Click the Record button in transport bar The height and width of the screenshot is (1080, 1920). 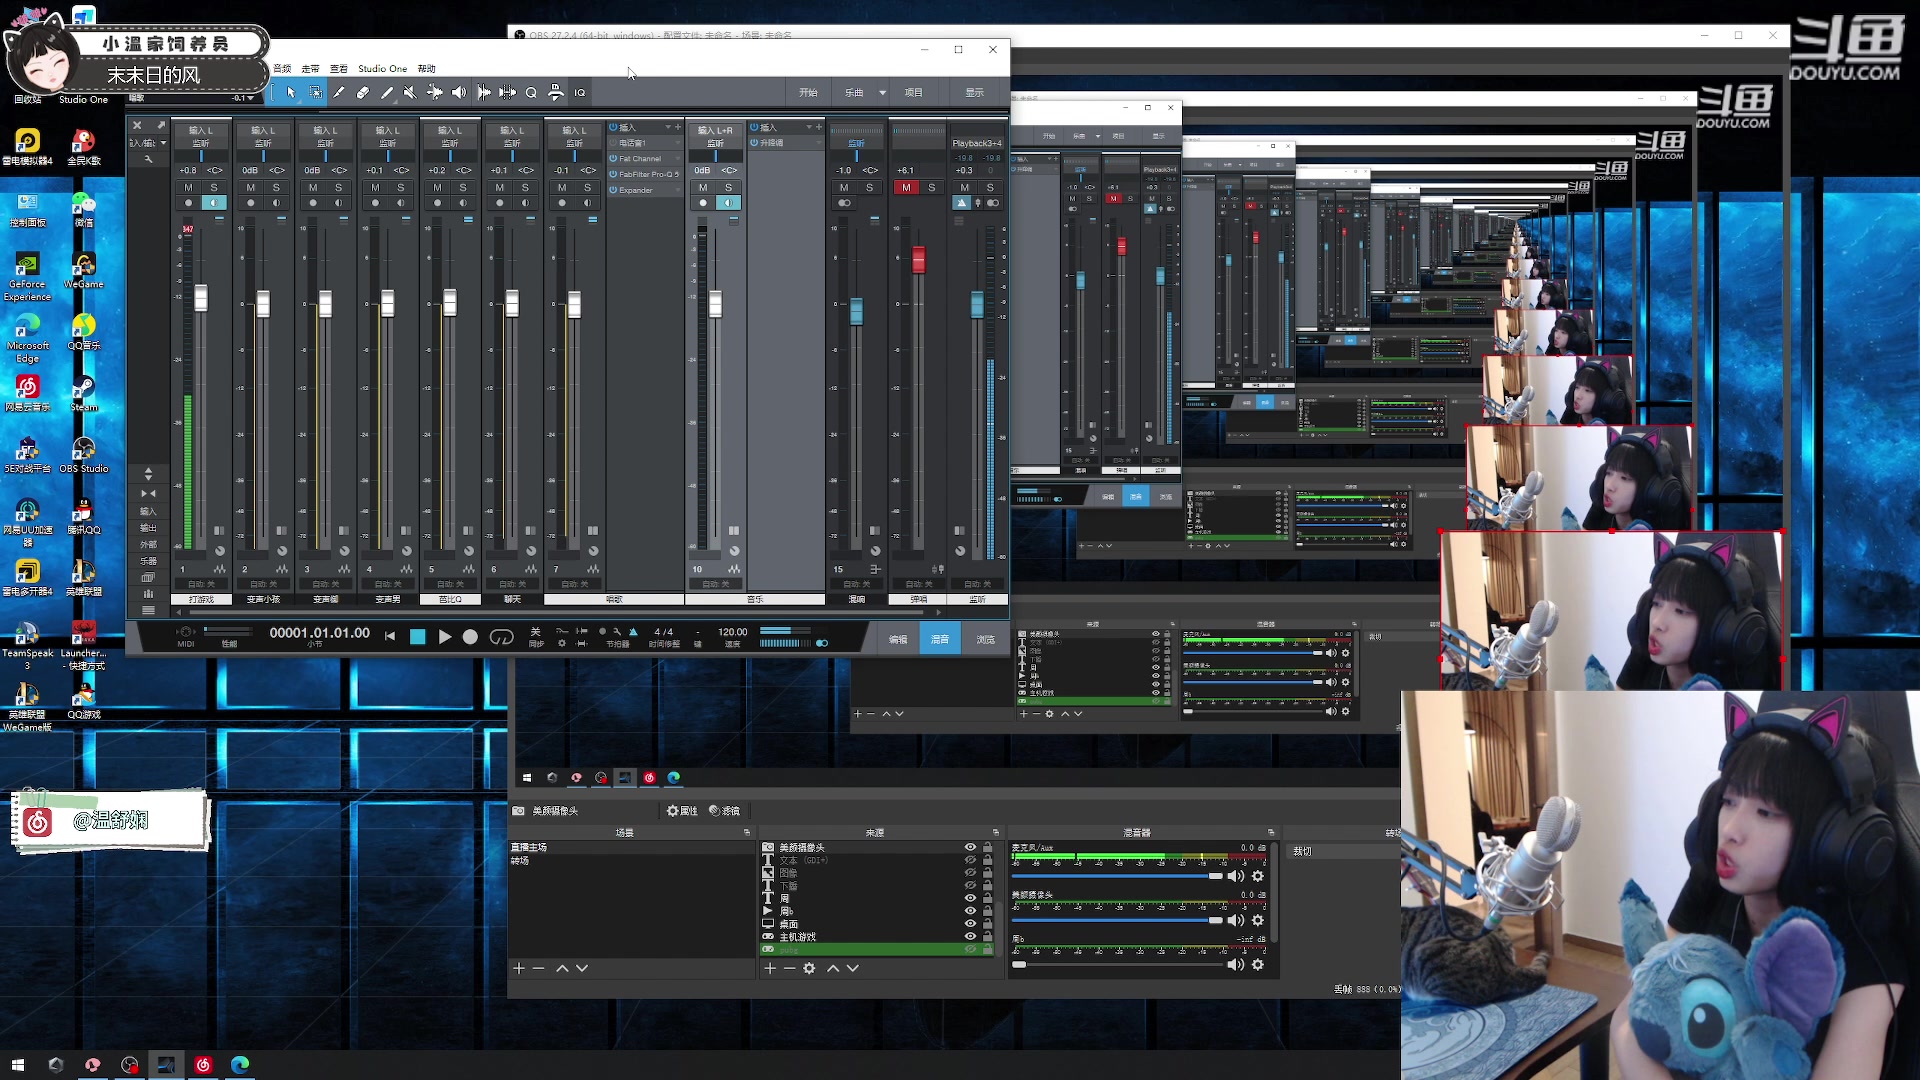point(470,637)
